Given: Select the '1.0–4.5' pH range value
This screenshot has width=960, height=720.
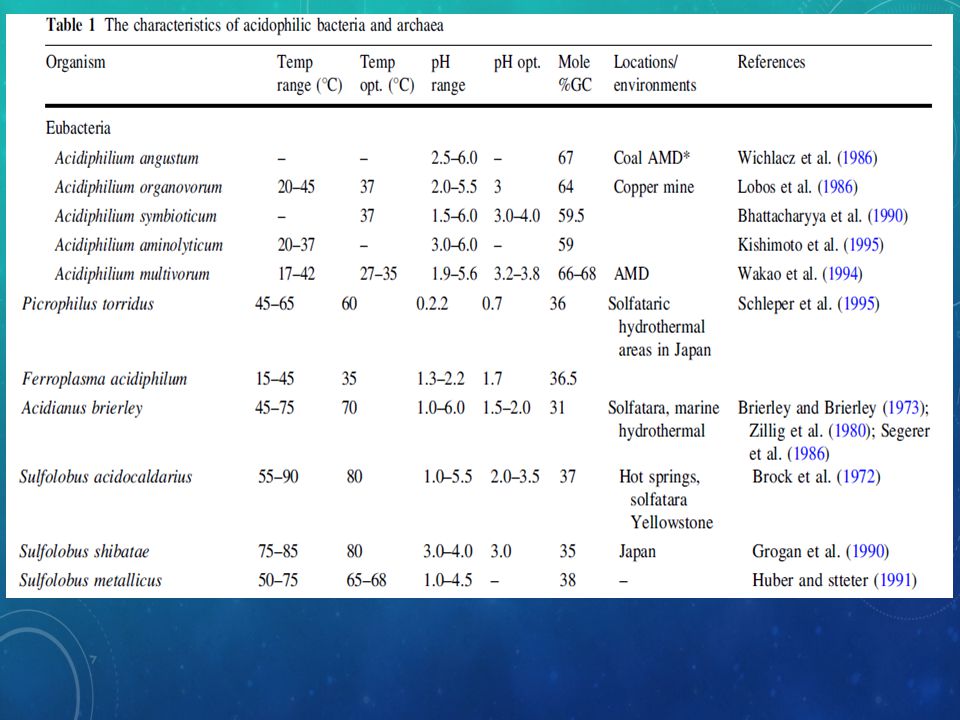Looking at the screenshot, I should click(448, 580).
